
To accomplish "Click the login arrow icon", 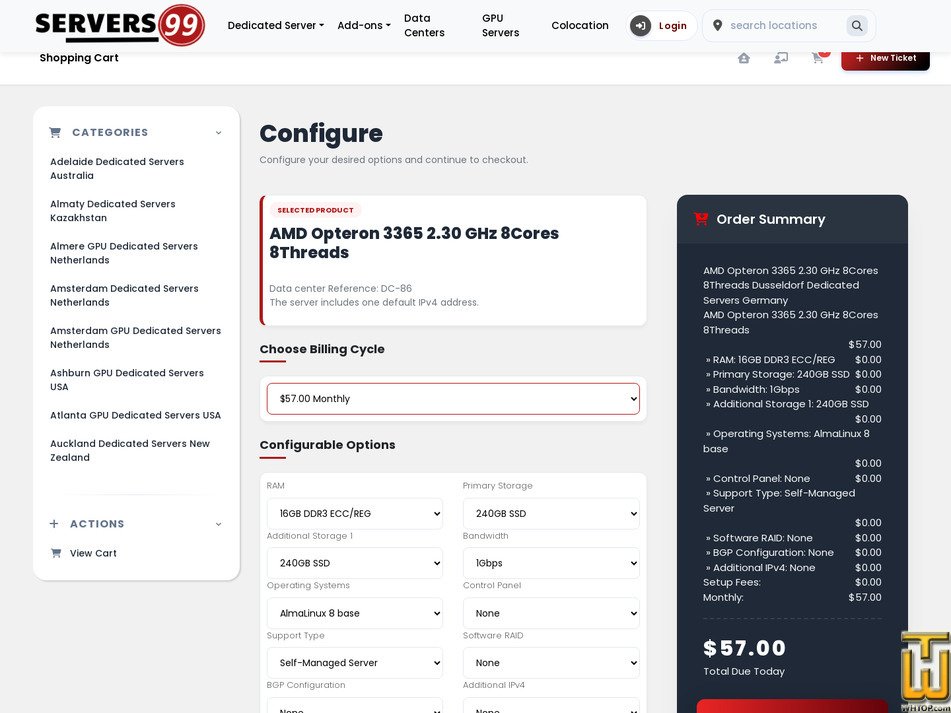I will click(640, 25).
